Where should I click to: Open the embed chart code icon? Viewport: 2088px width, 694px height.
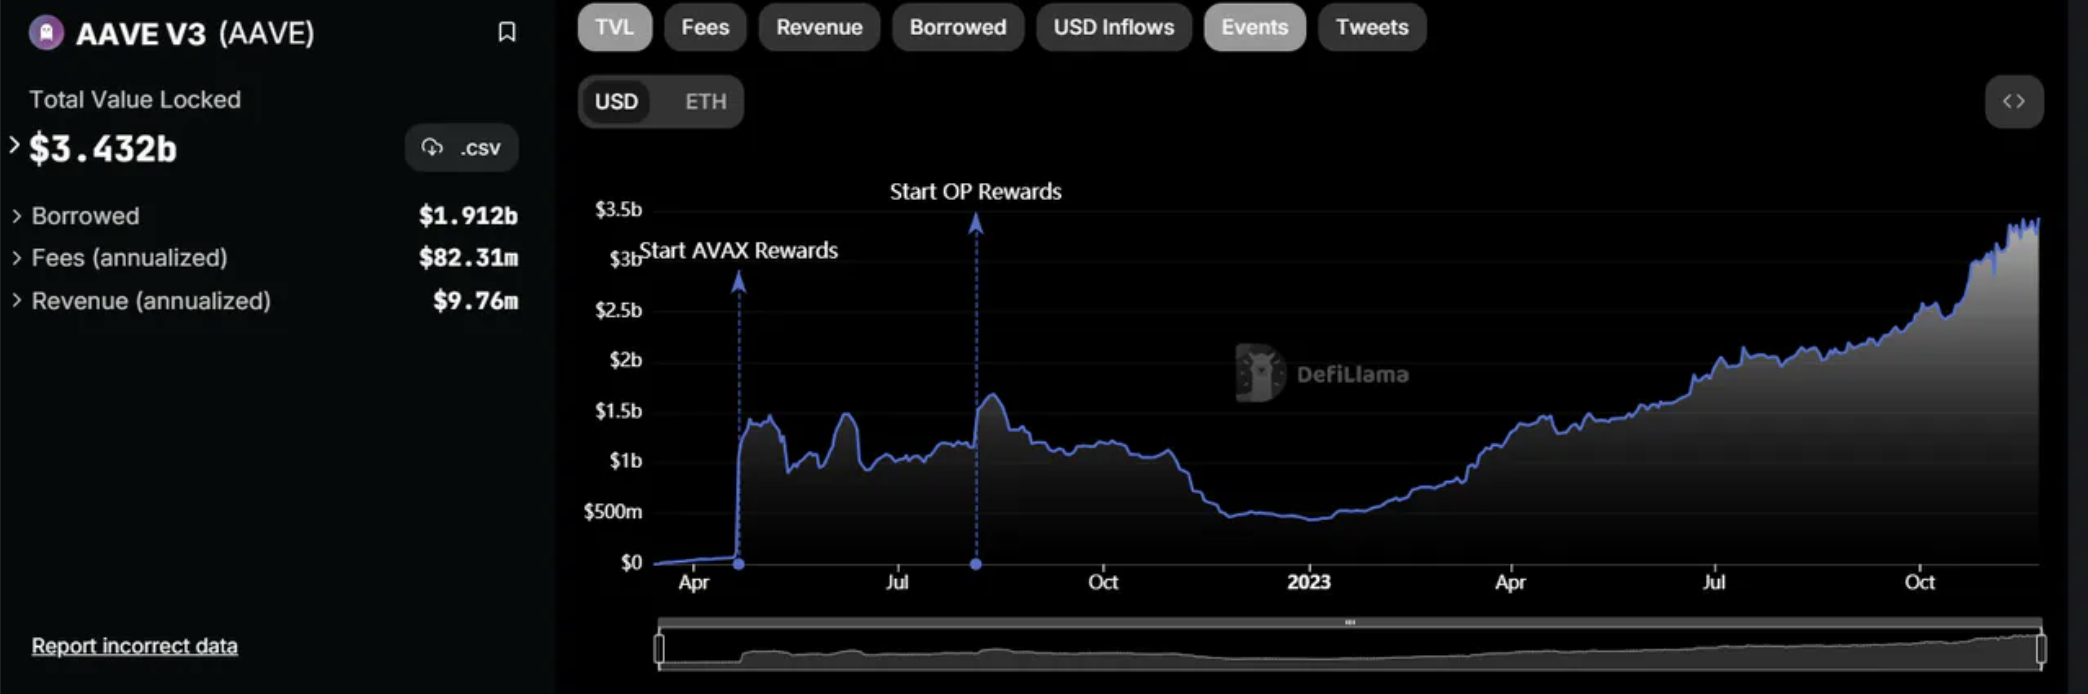point(2014,101)
